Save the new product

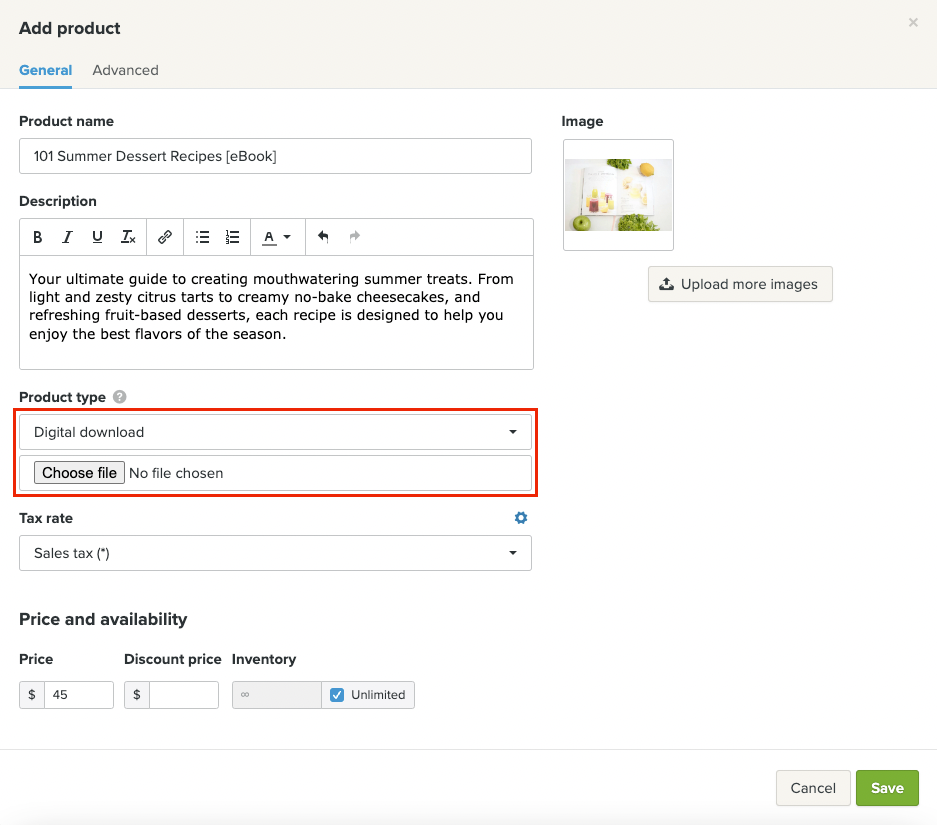(887, 788)
